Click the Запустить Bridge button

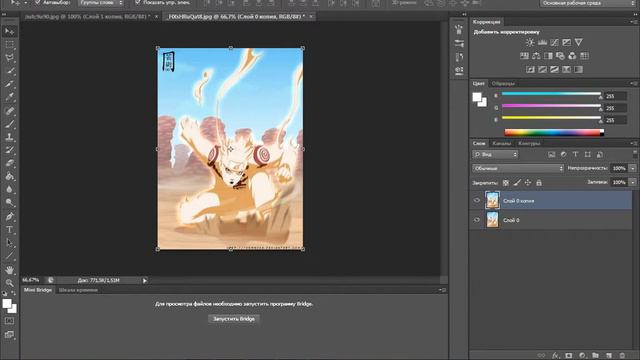pos(234,319)
